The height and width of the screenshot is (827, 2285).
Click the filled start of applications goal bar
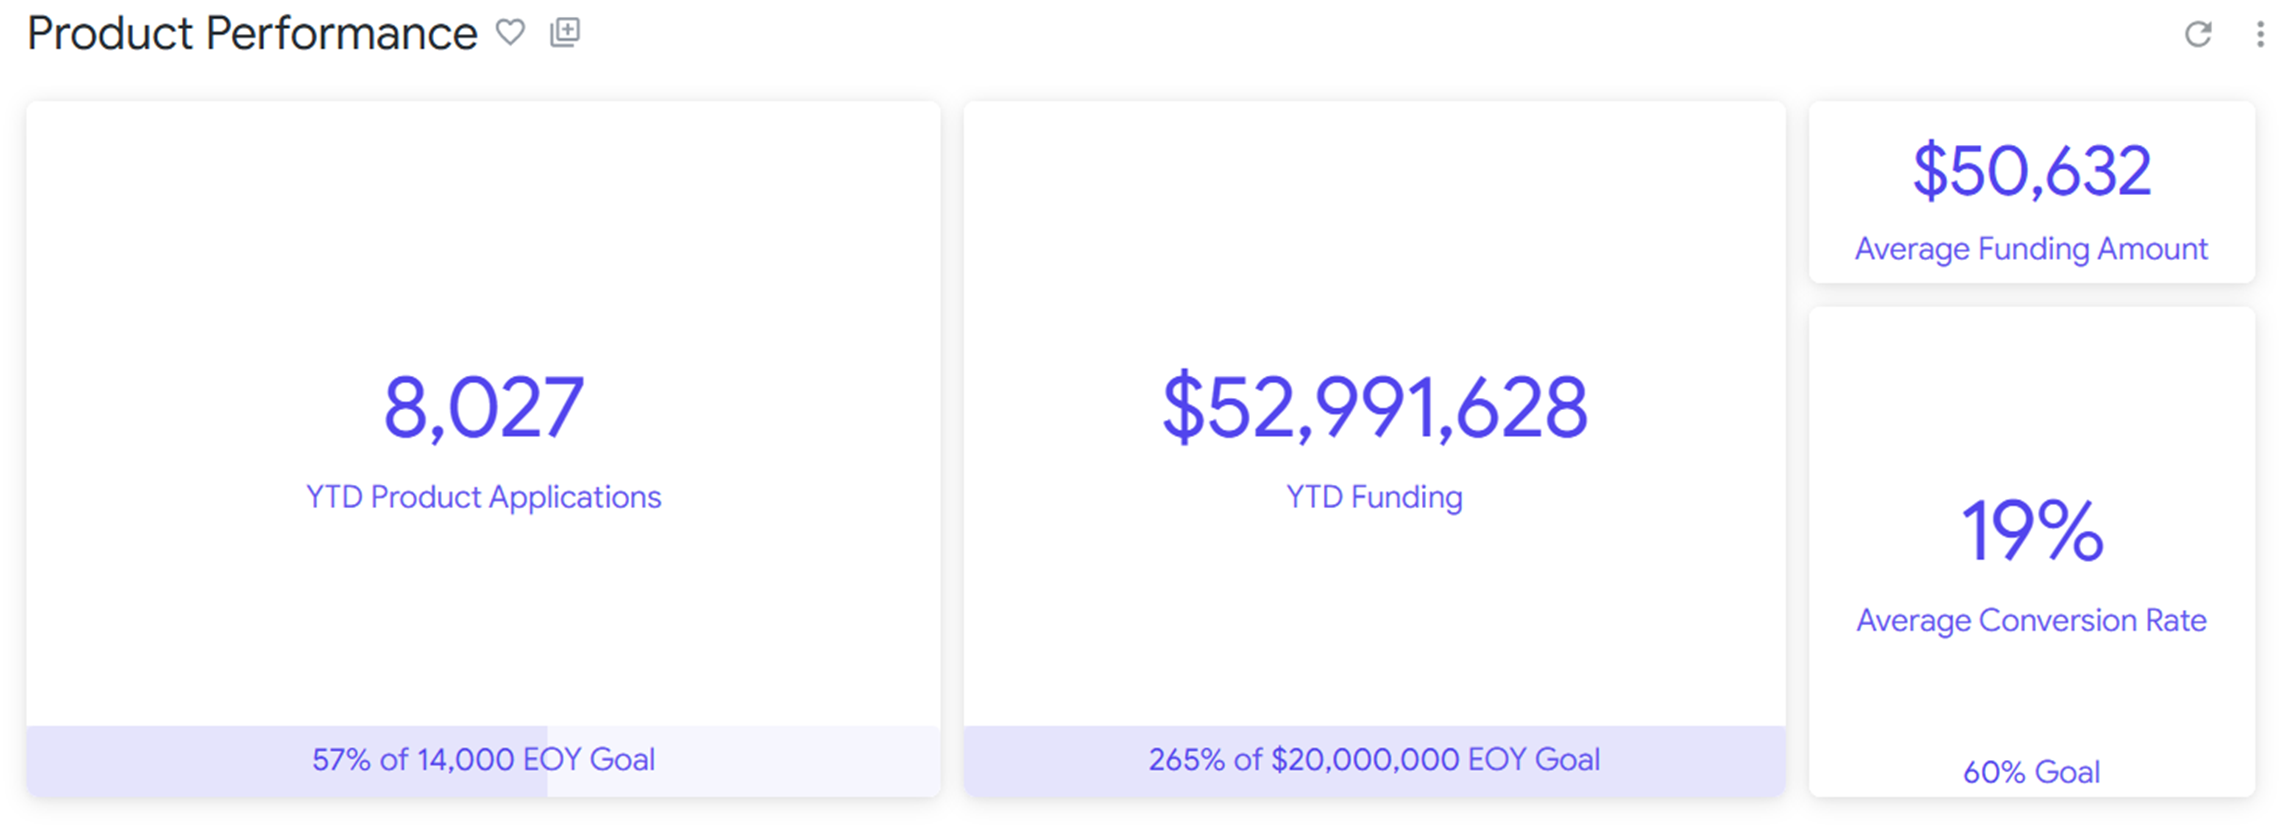(150, 760)
